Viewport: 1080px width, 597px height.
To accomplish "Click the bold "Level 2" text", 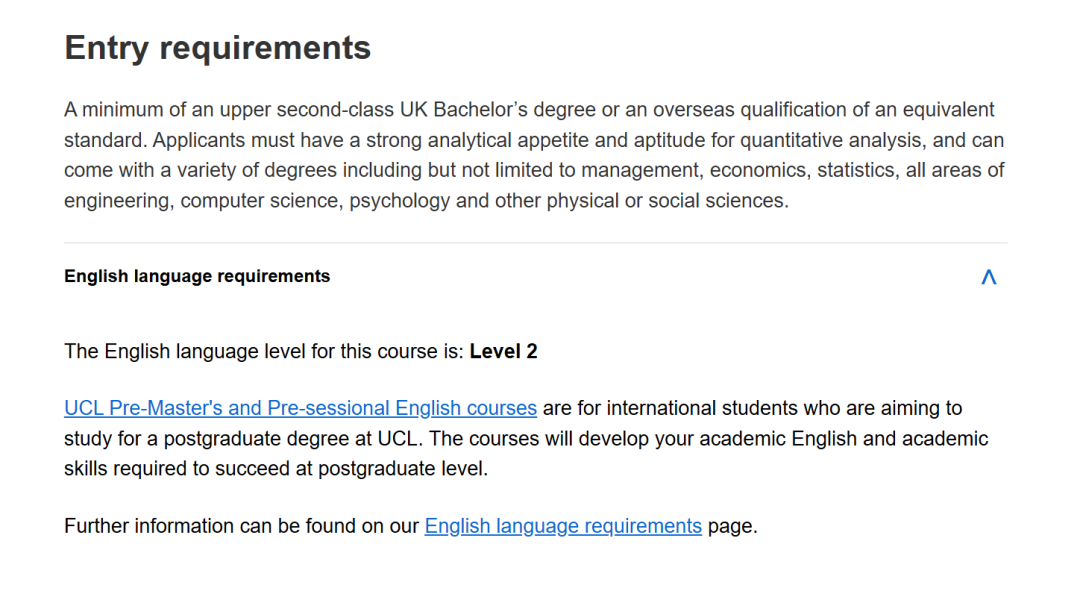I will [x=503, y=351].
